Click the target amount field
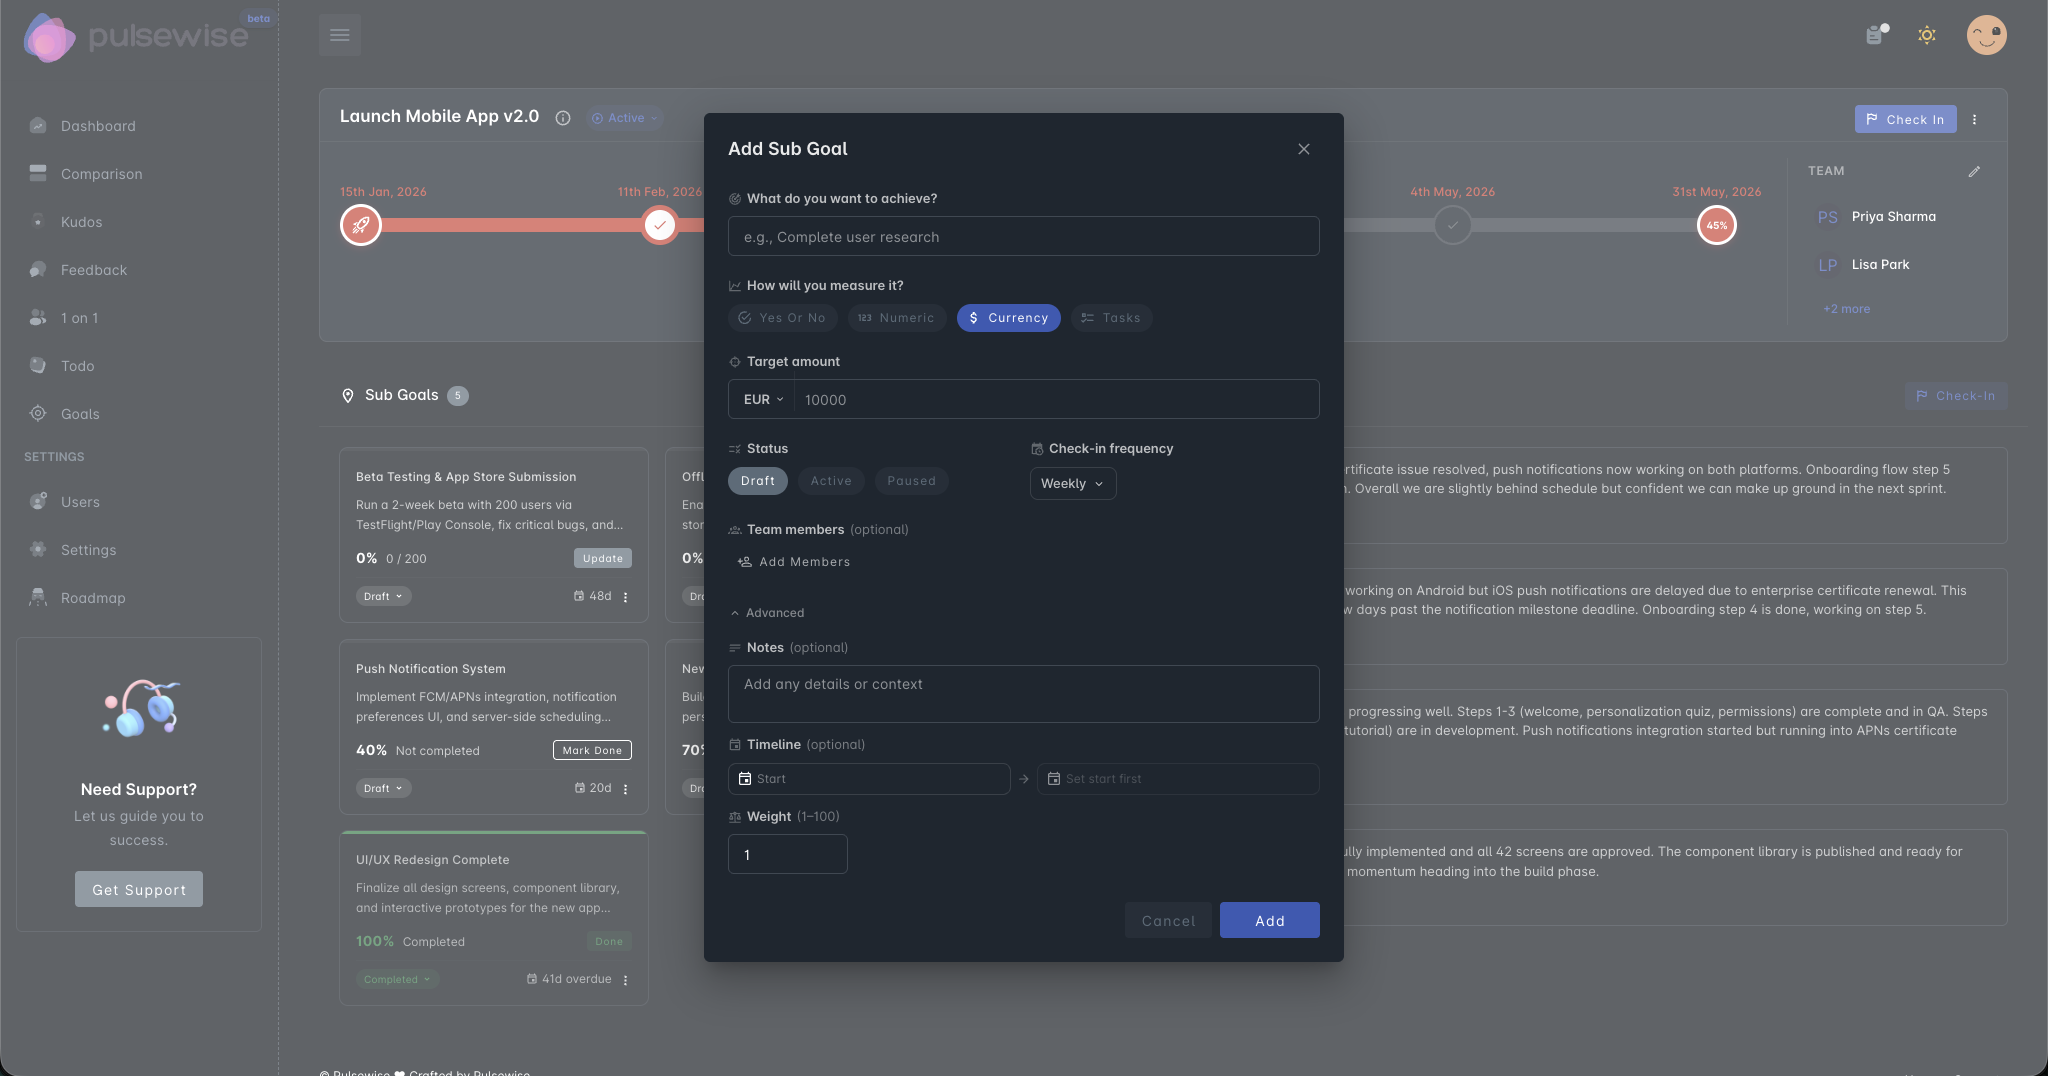Viewport: 2048px width, 1076px height. tap(1056, 399)
